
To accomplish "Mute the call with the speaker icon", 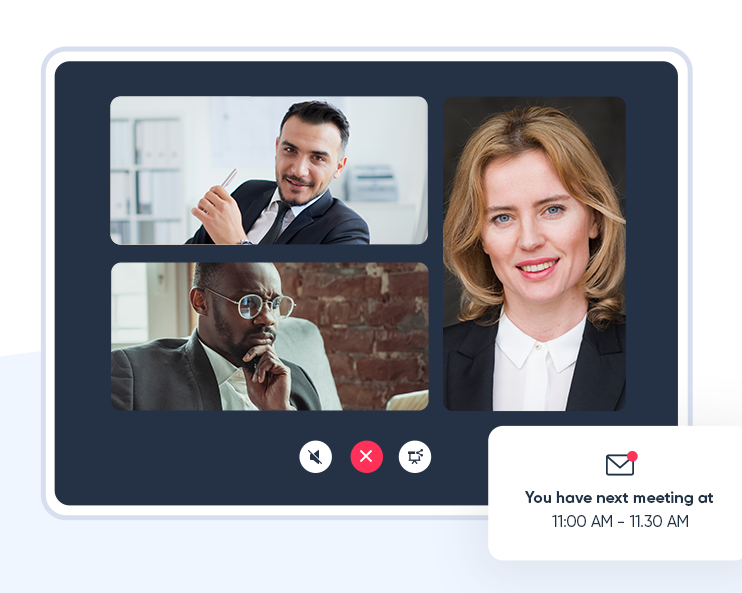I will coord(316,457).
